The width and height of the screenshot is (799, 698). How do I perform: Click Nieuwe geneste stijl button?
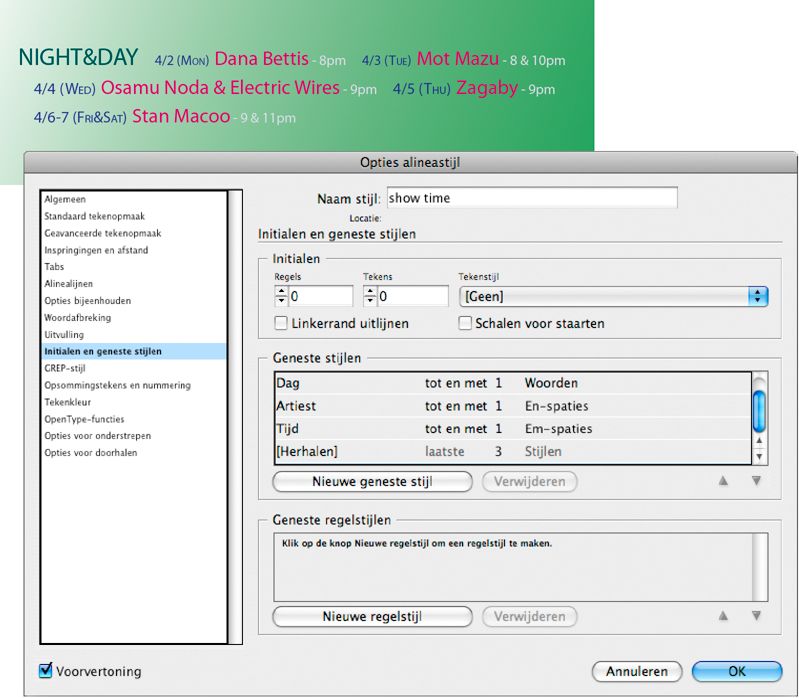coord(372,481)
